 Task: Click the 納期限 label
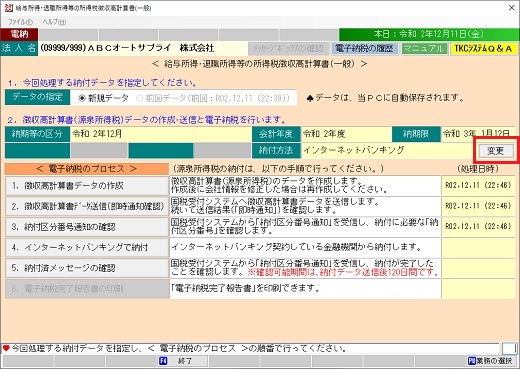pos(416,134)
